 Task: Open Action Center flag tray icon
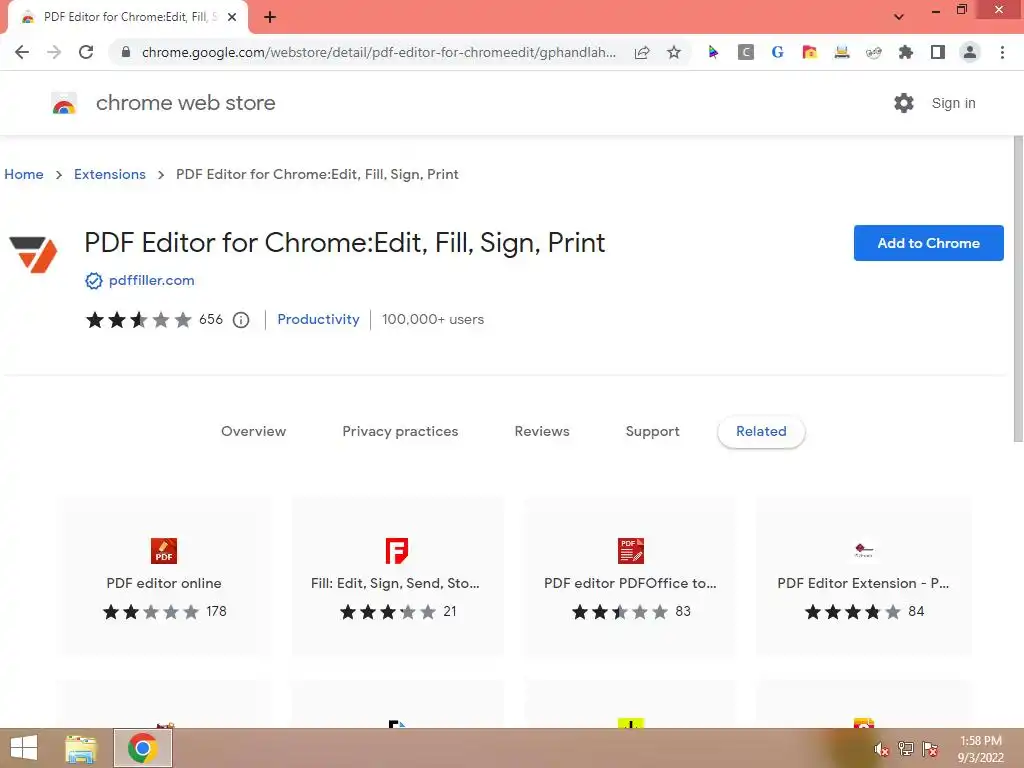click(x=930, y=748)
